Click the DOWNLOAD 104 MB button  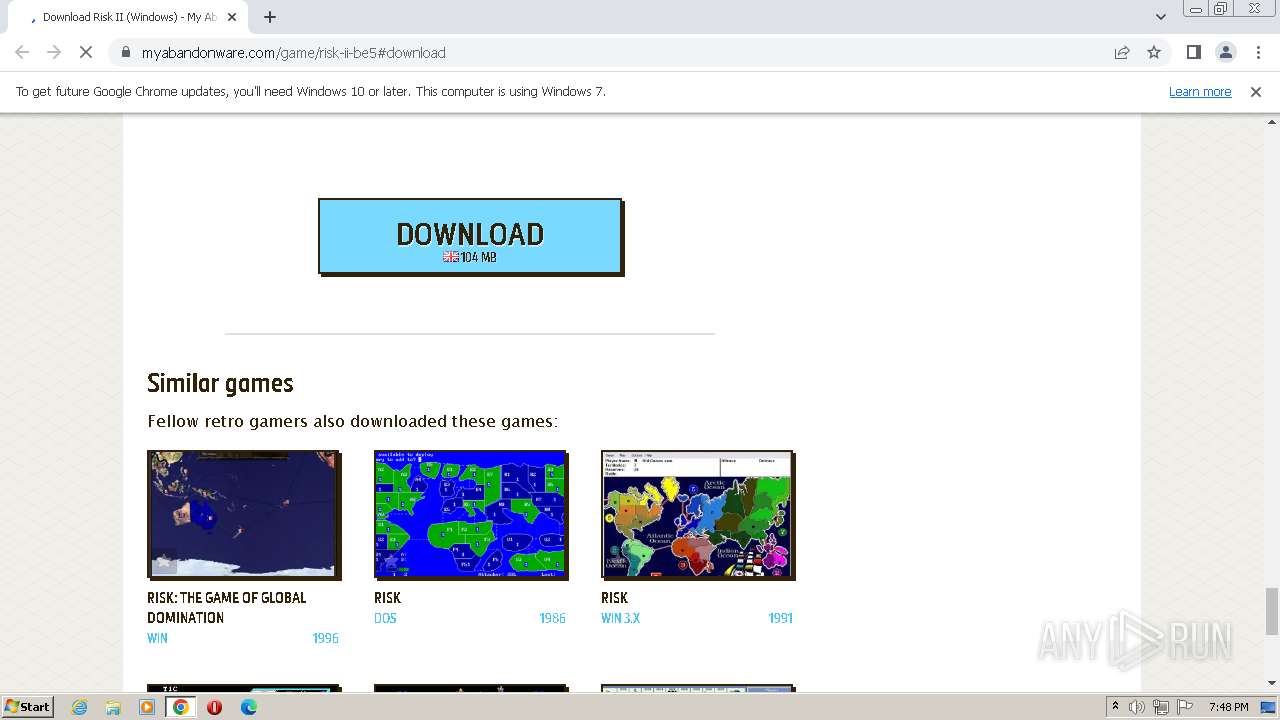[x=470, y=236]
